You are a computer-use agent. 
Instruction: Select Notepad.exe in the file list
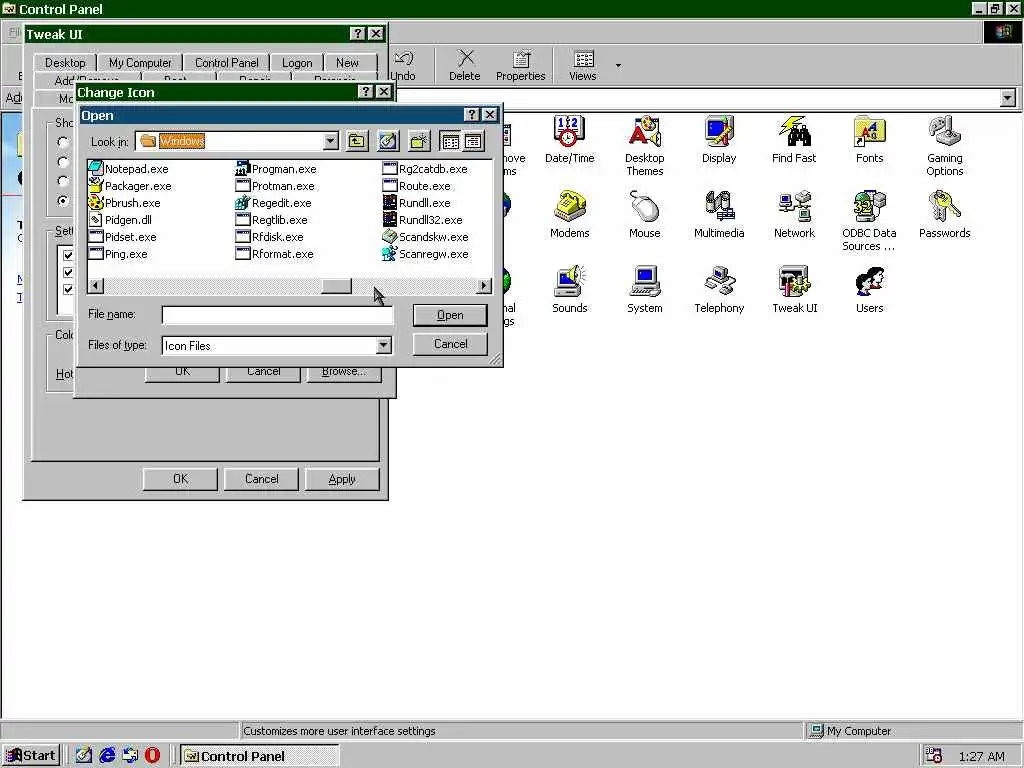[129, 168]
